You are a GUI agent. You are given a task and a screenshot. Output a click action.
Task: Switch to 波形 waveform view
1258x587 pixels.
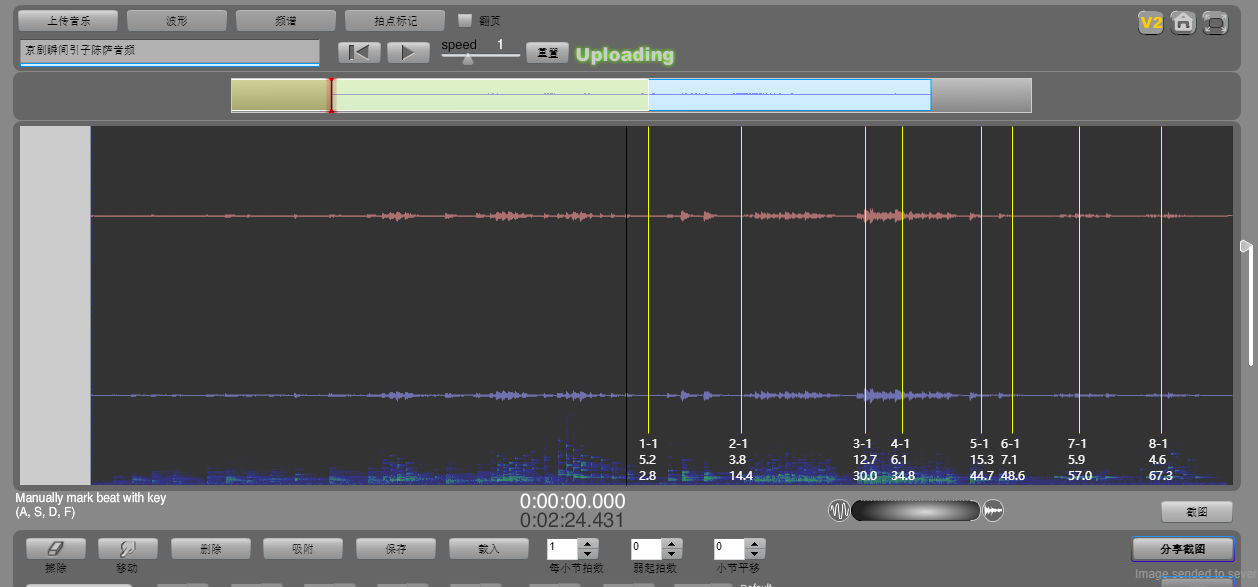[x=176, y=20]
